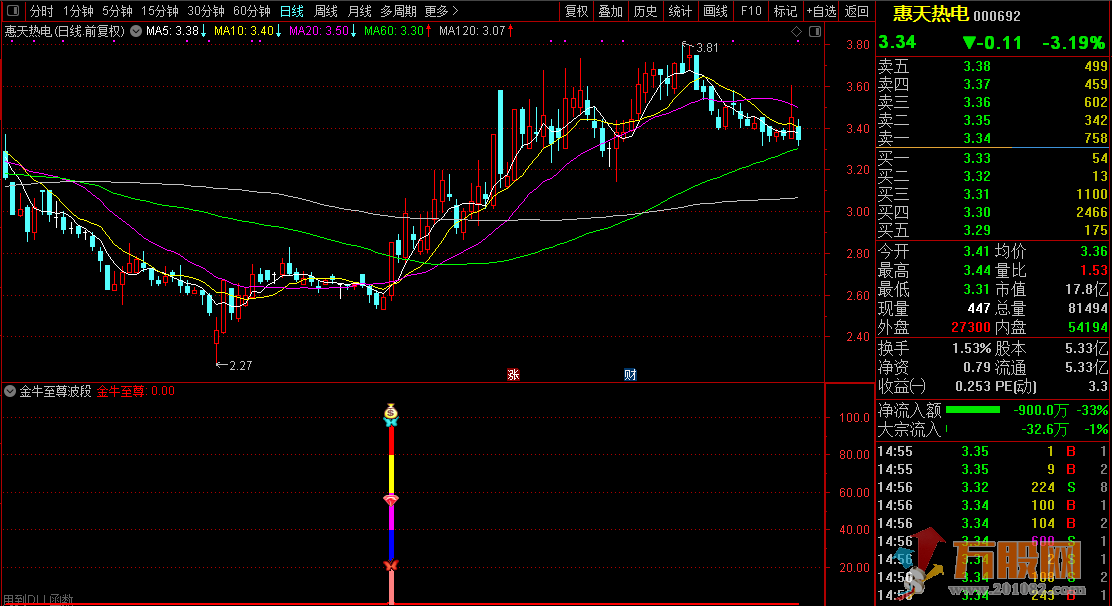Open the F10 company info
1112x606 pixels.
(x=750, y=12)
